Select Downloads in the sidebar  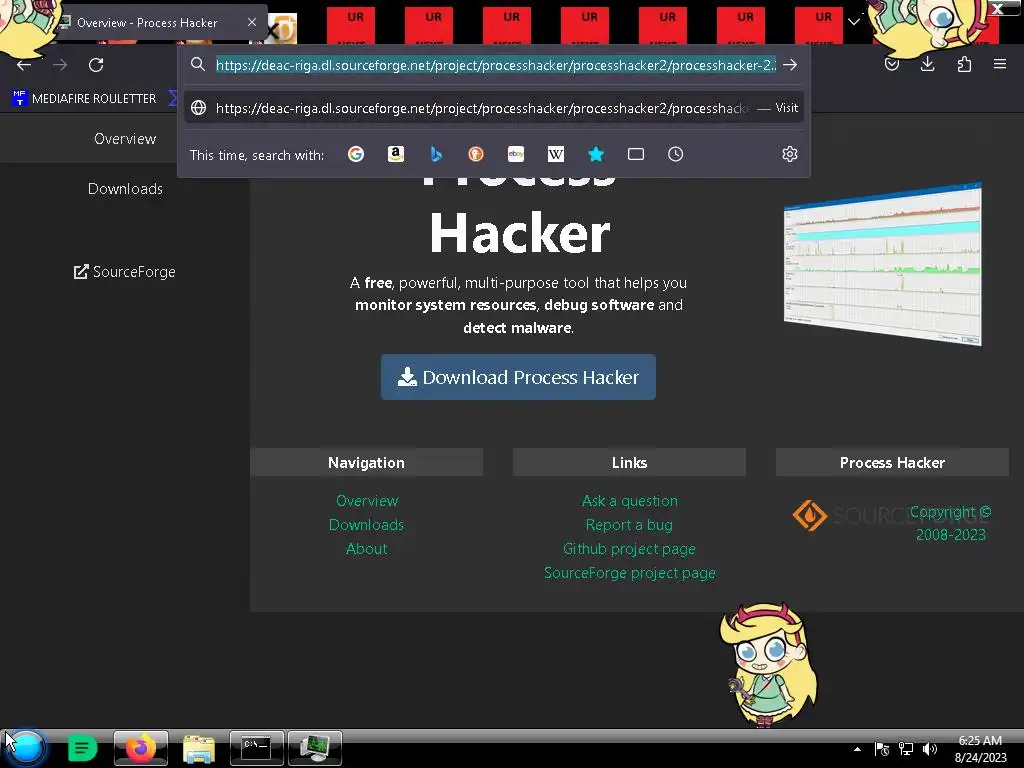pyautogui.click(x=125, y=189)
